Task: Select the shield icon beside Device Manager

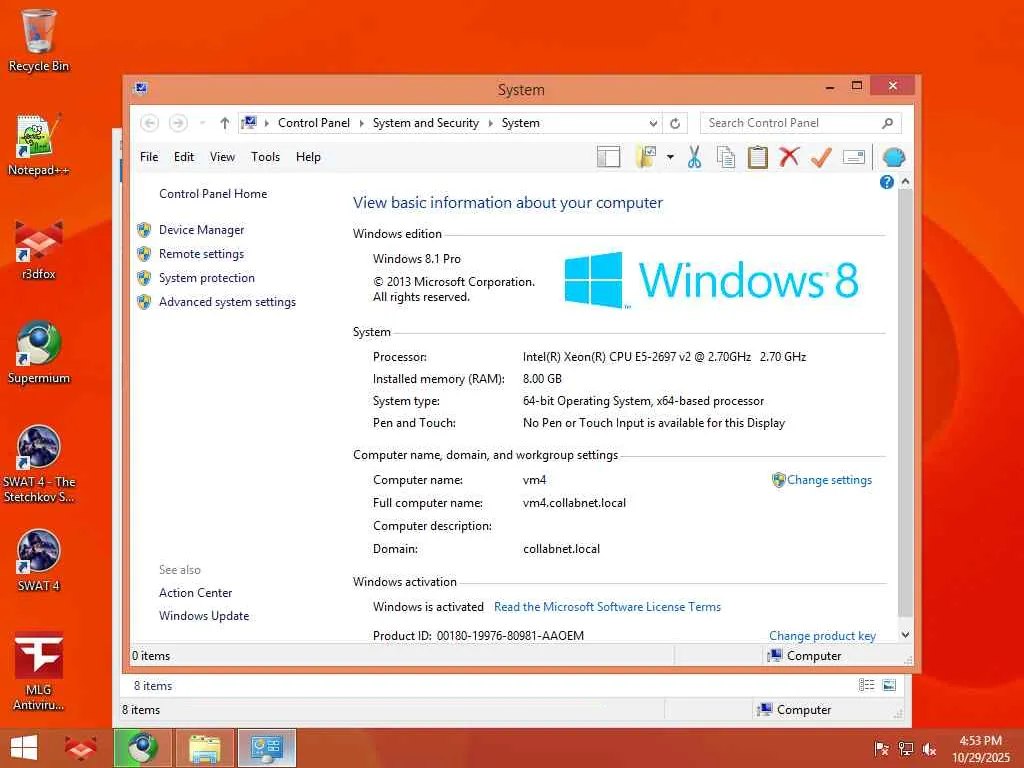Action: [144, 230]
